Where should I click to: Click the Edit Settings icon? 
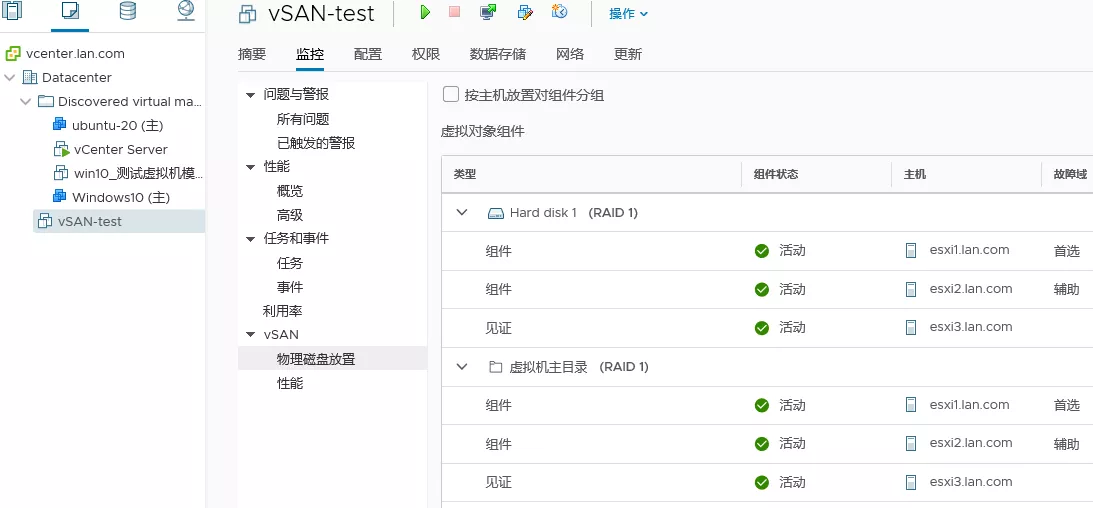pyautogui.click(x=524, y=13)
